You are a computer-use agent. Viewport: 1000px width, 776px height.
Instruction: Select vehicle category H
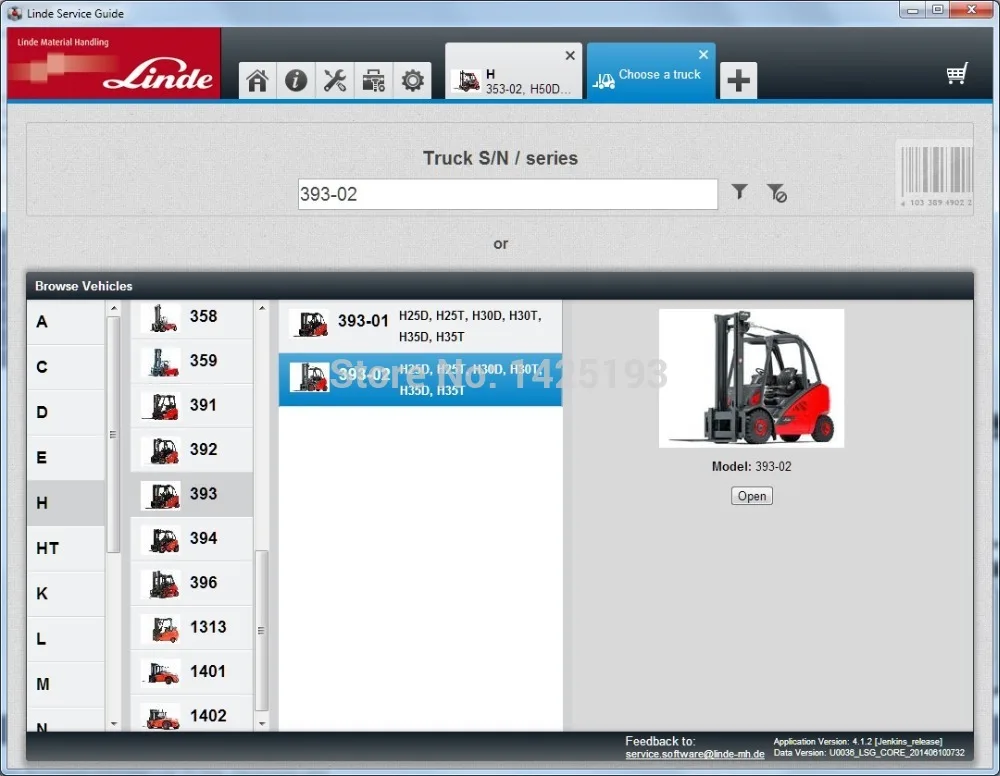[x=66, y=503]
